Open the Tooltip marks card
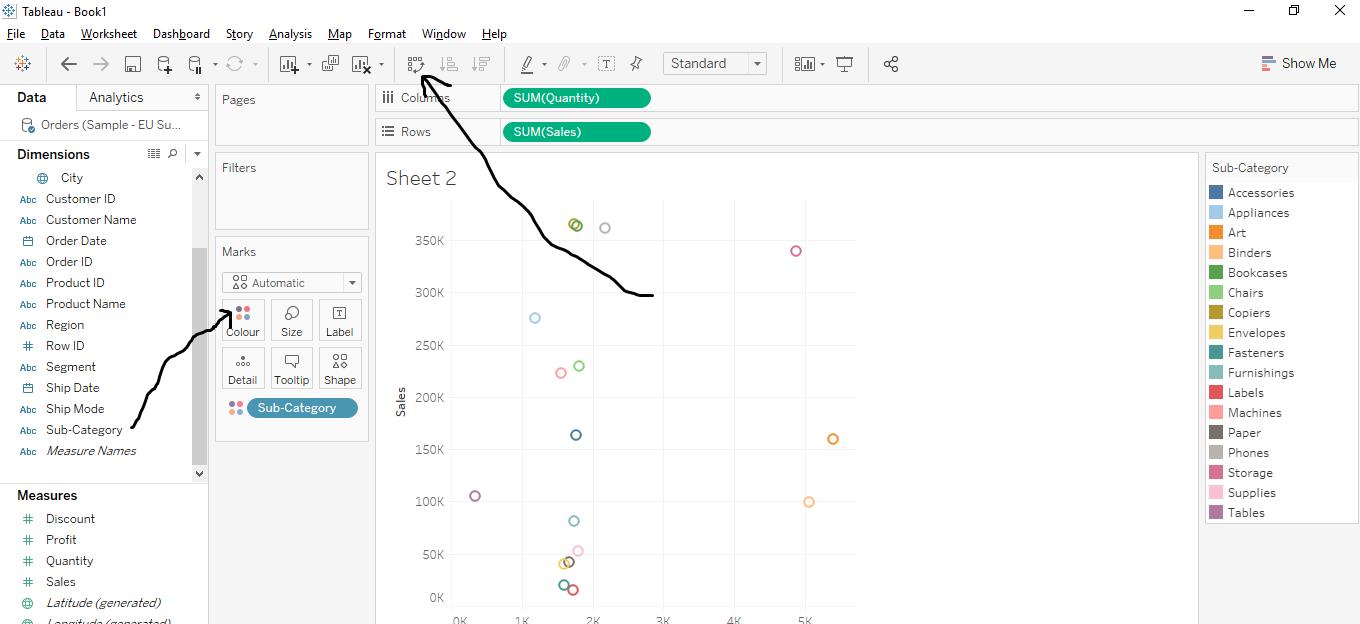Screen dimensions: 1360x624 point(291,368)
